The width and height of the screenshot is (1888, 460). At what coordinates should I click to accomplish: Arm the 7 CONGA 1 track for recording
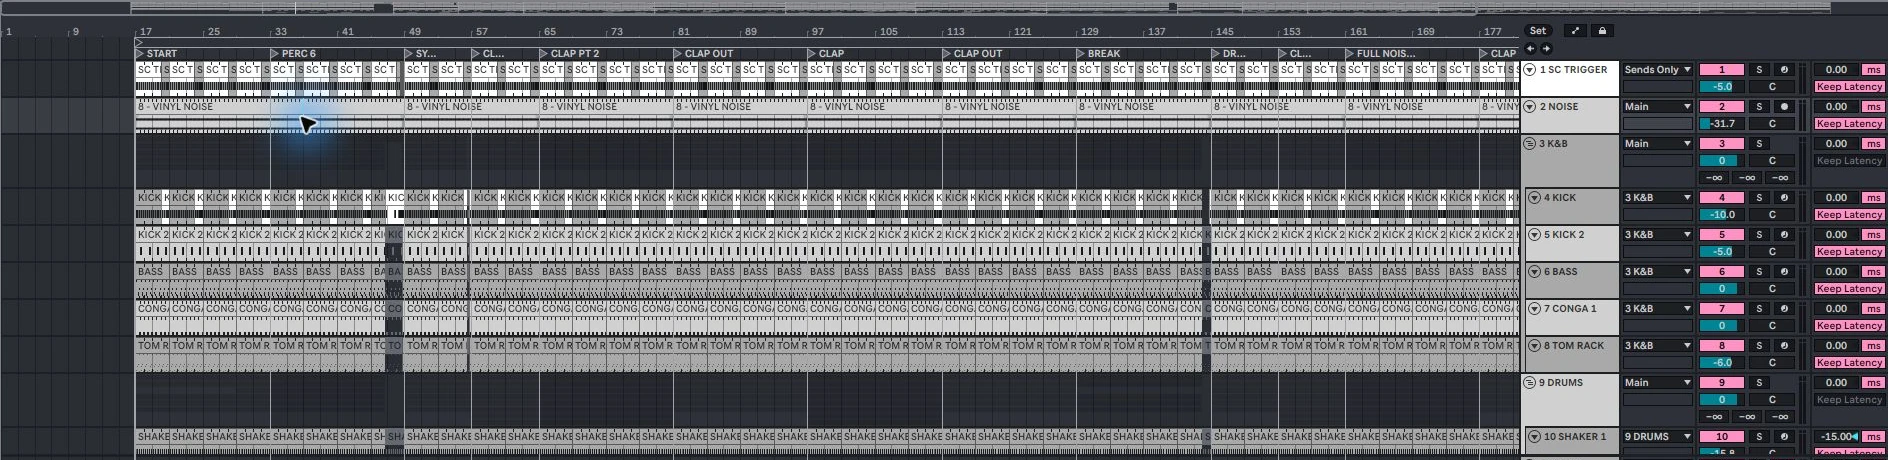(x=1784, y=309)
